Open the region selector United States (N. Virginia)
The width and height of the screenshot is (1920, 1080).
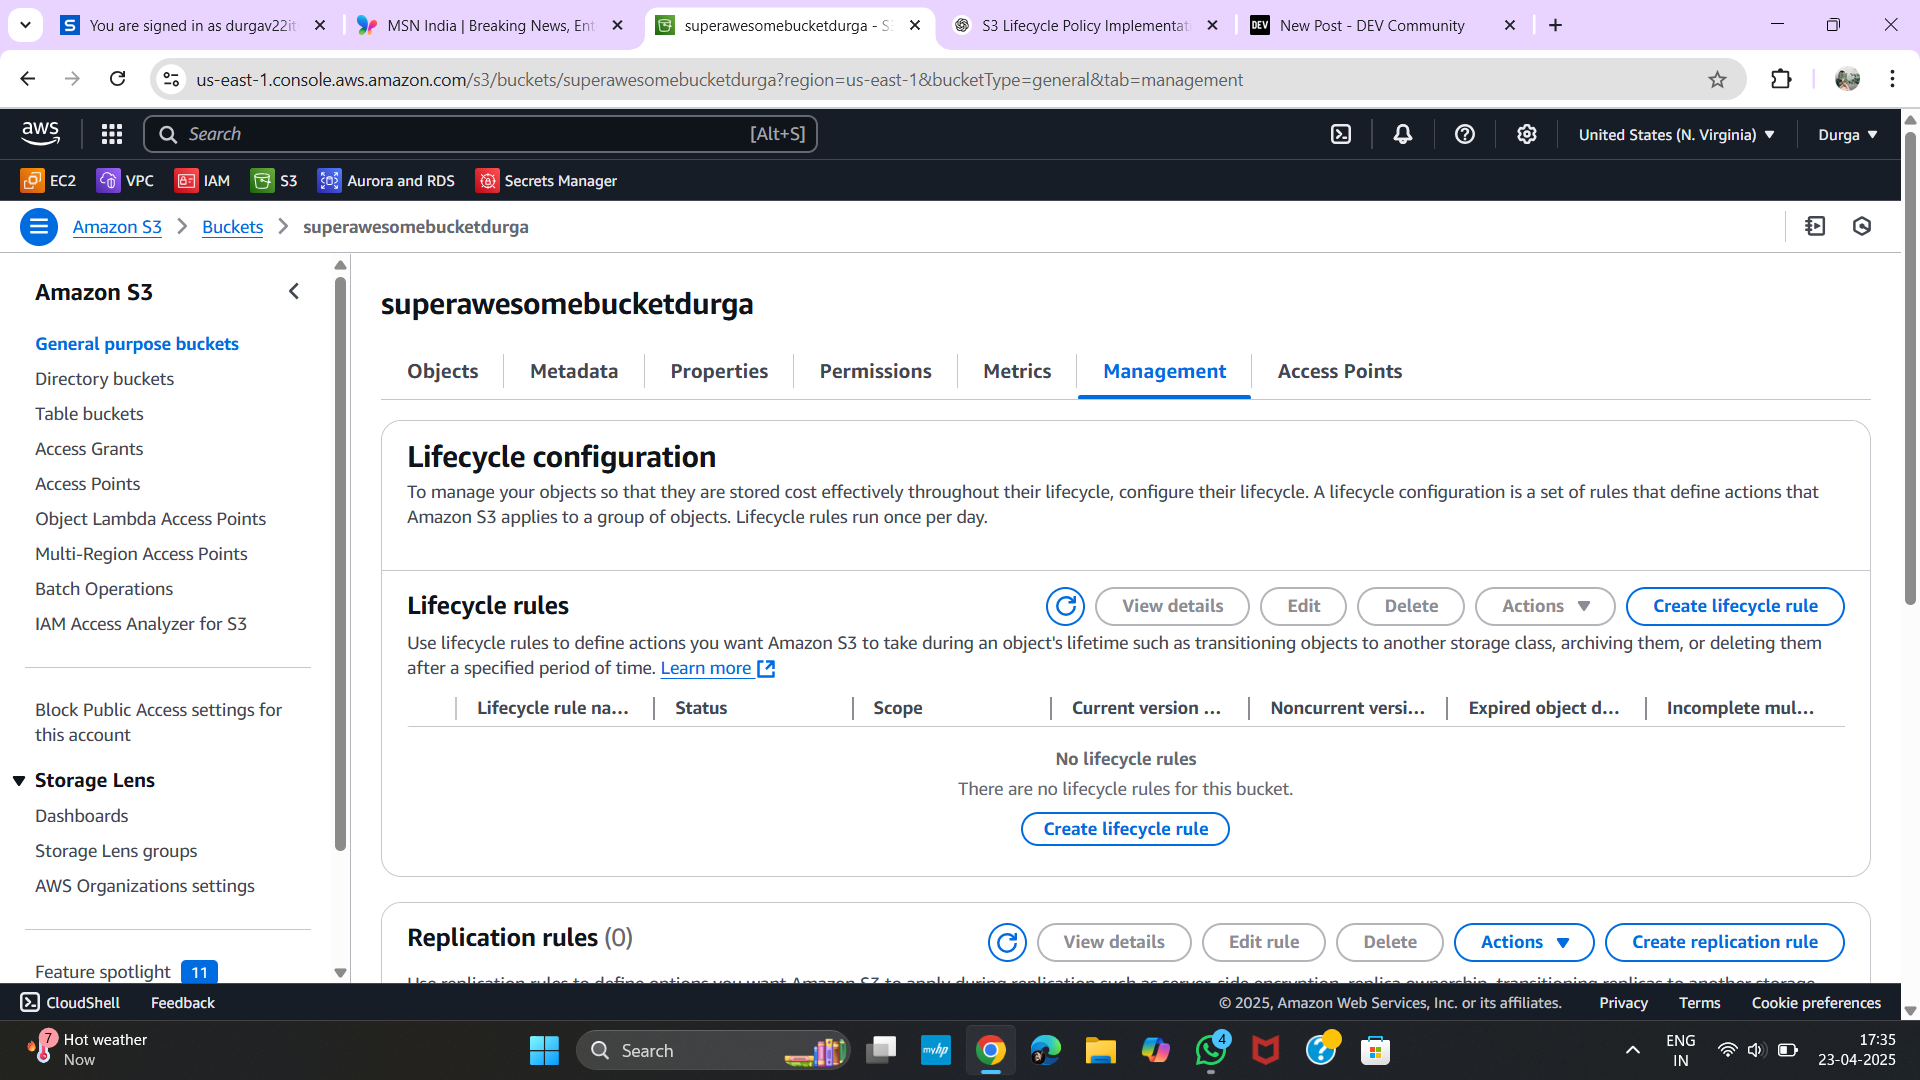(x=1677, y=135)
